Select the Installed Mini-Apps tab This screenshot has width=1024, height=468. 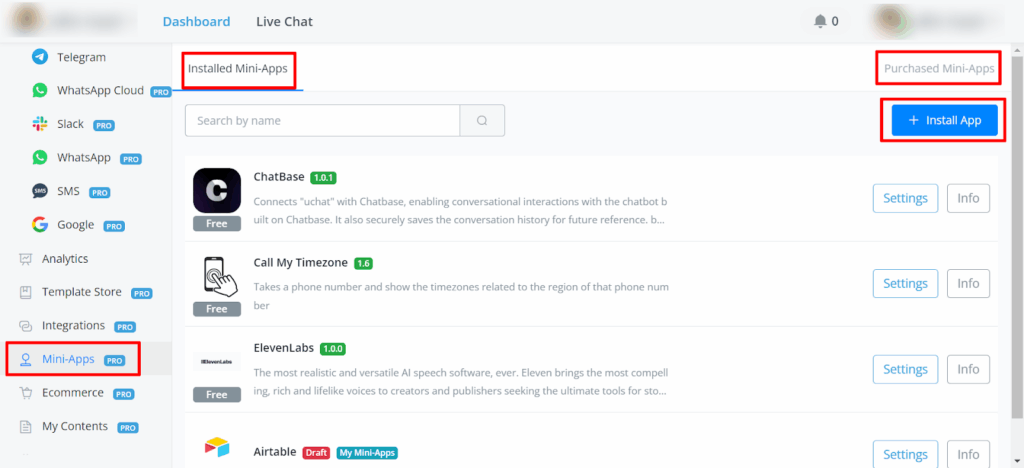point(240,69)
